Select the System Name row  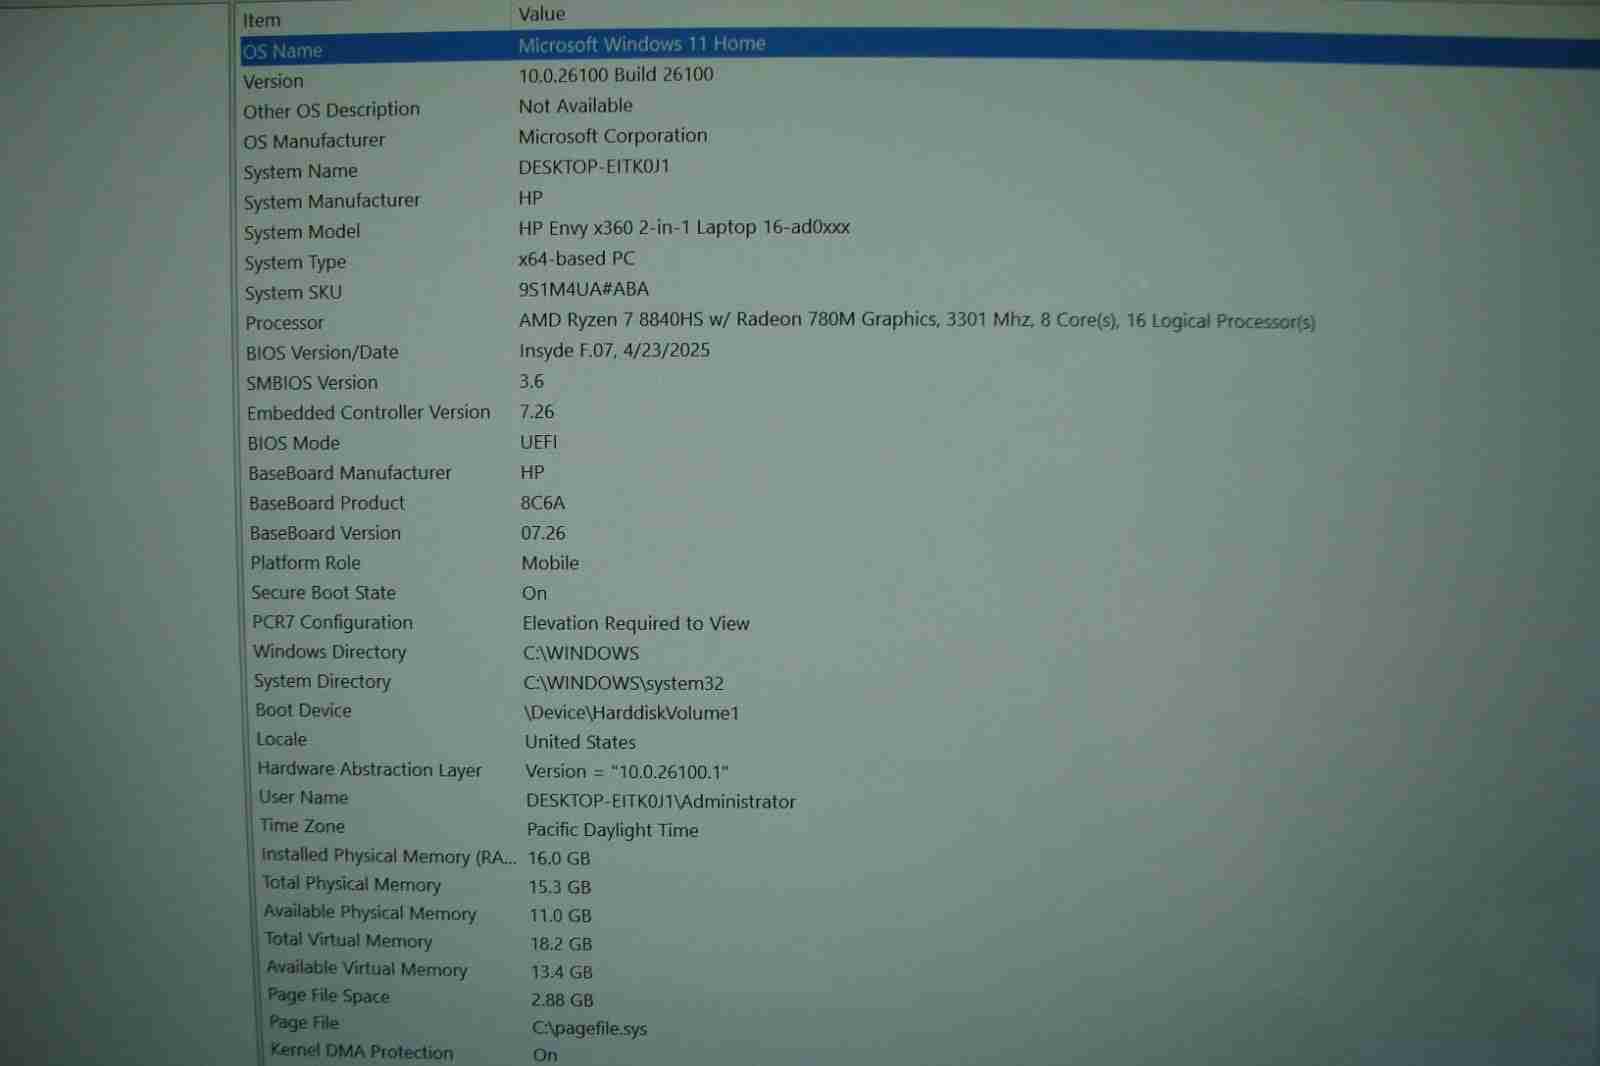pyautogui.click(x=301, y=172)
